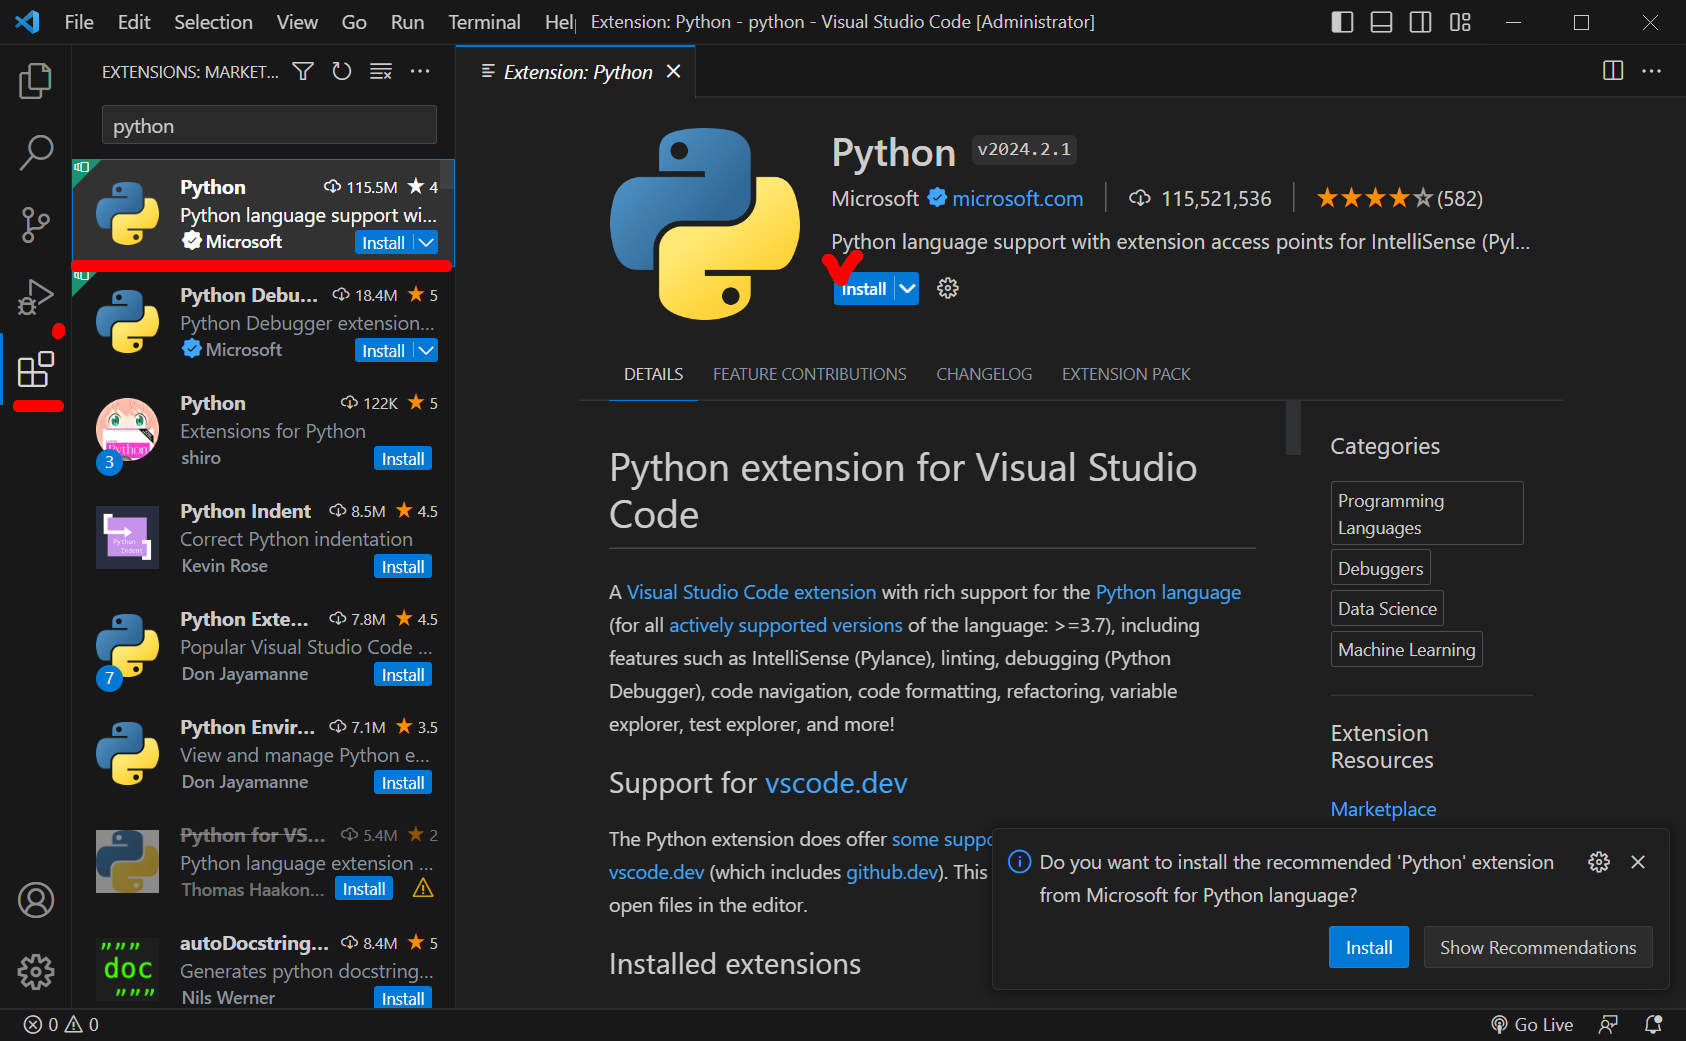This screenshot has height=1041, width=1686.
Task: Open notification settings gear
Action: pyautogui.click(x=1599, y=862)
